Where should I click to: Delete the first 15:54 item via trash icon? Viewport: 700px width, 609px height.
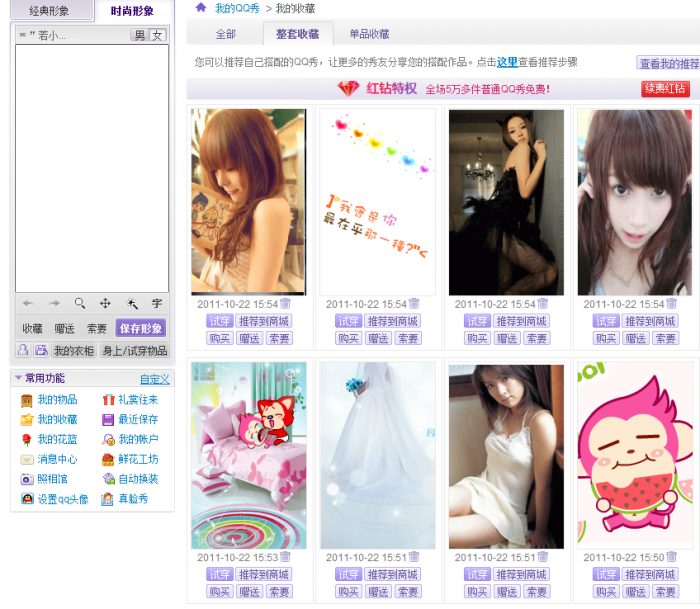[285, 304]
